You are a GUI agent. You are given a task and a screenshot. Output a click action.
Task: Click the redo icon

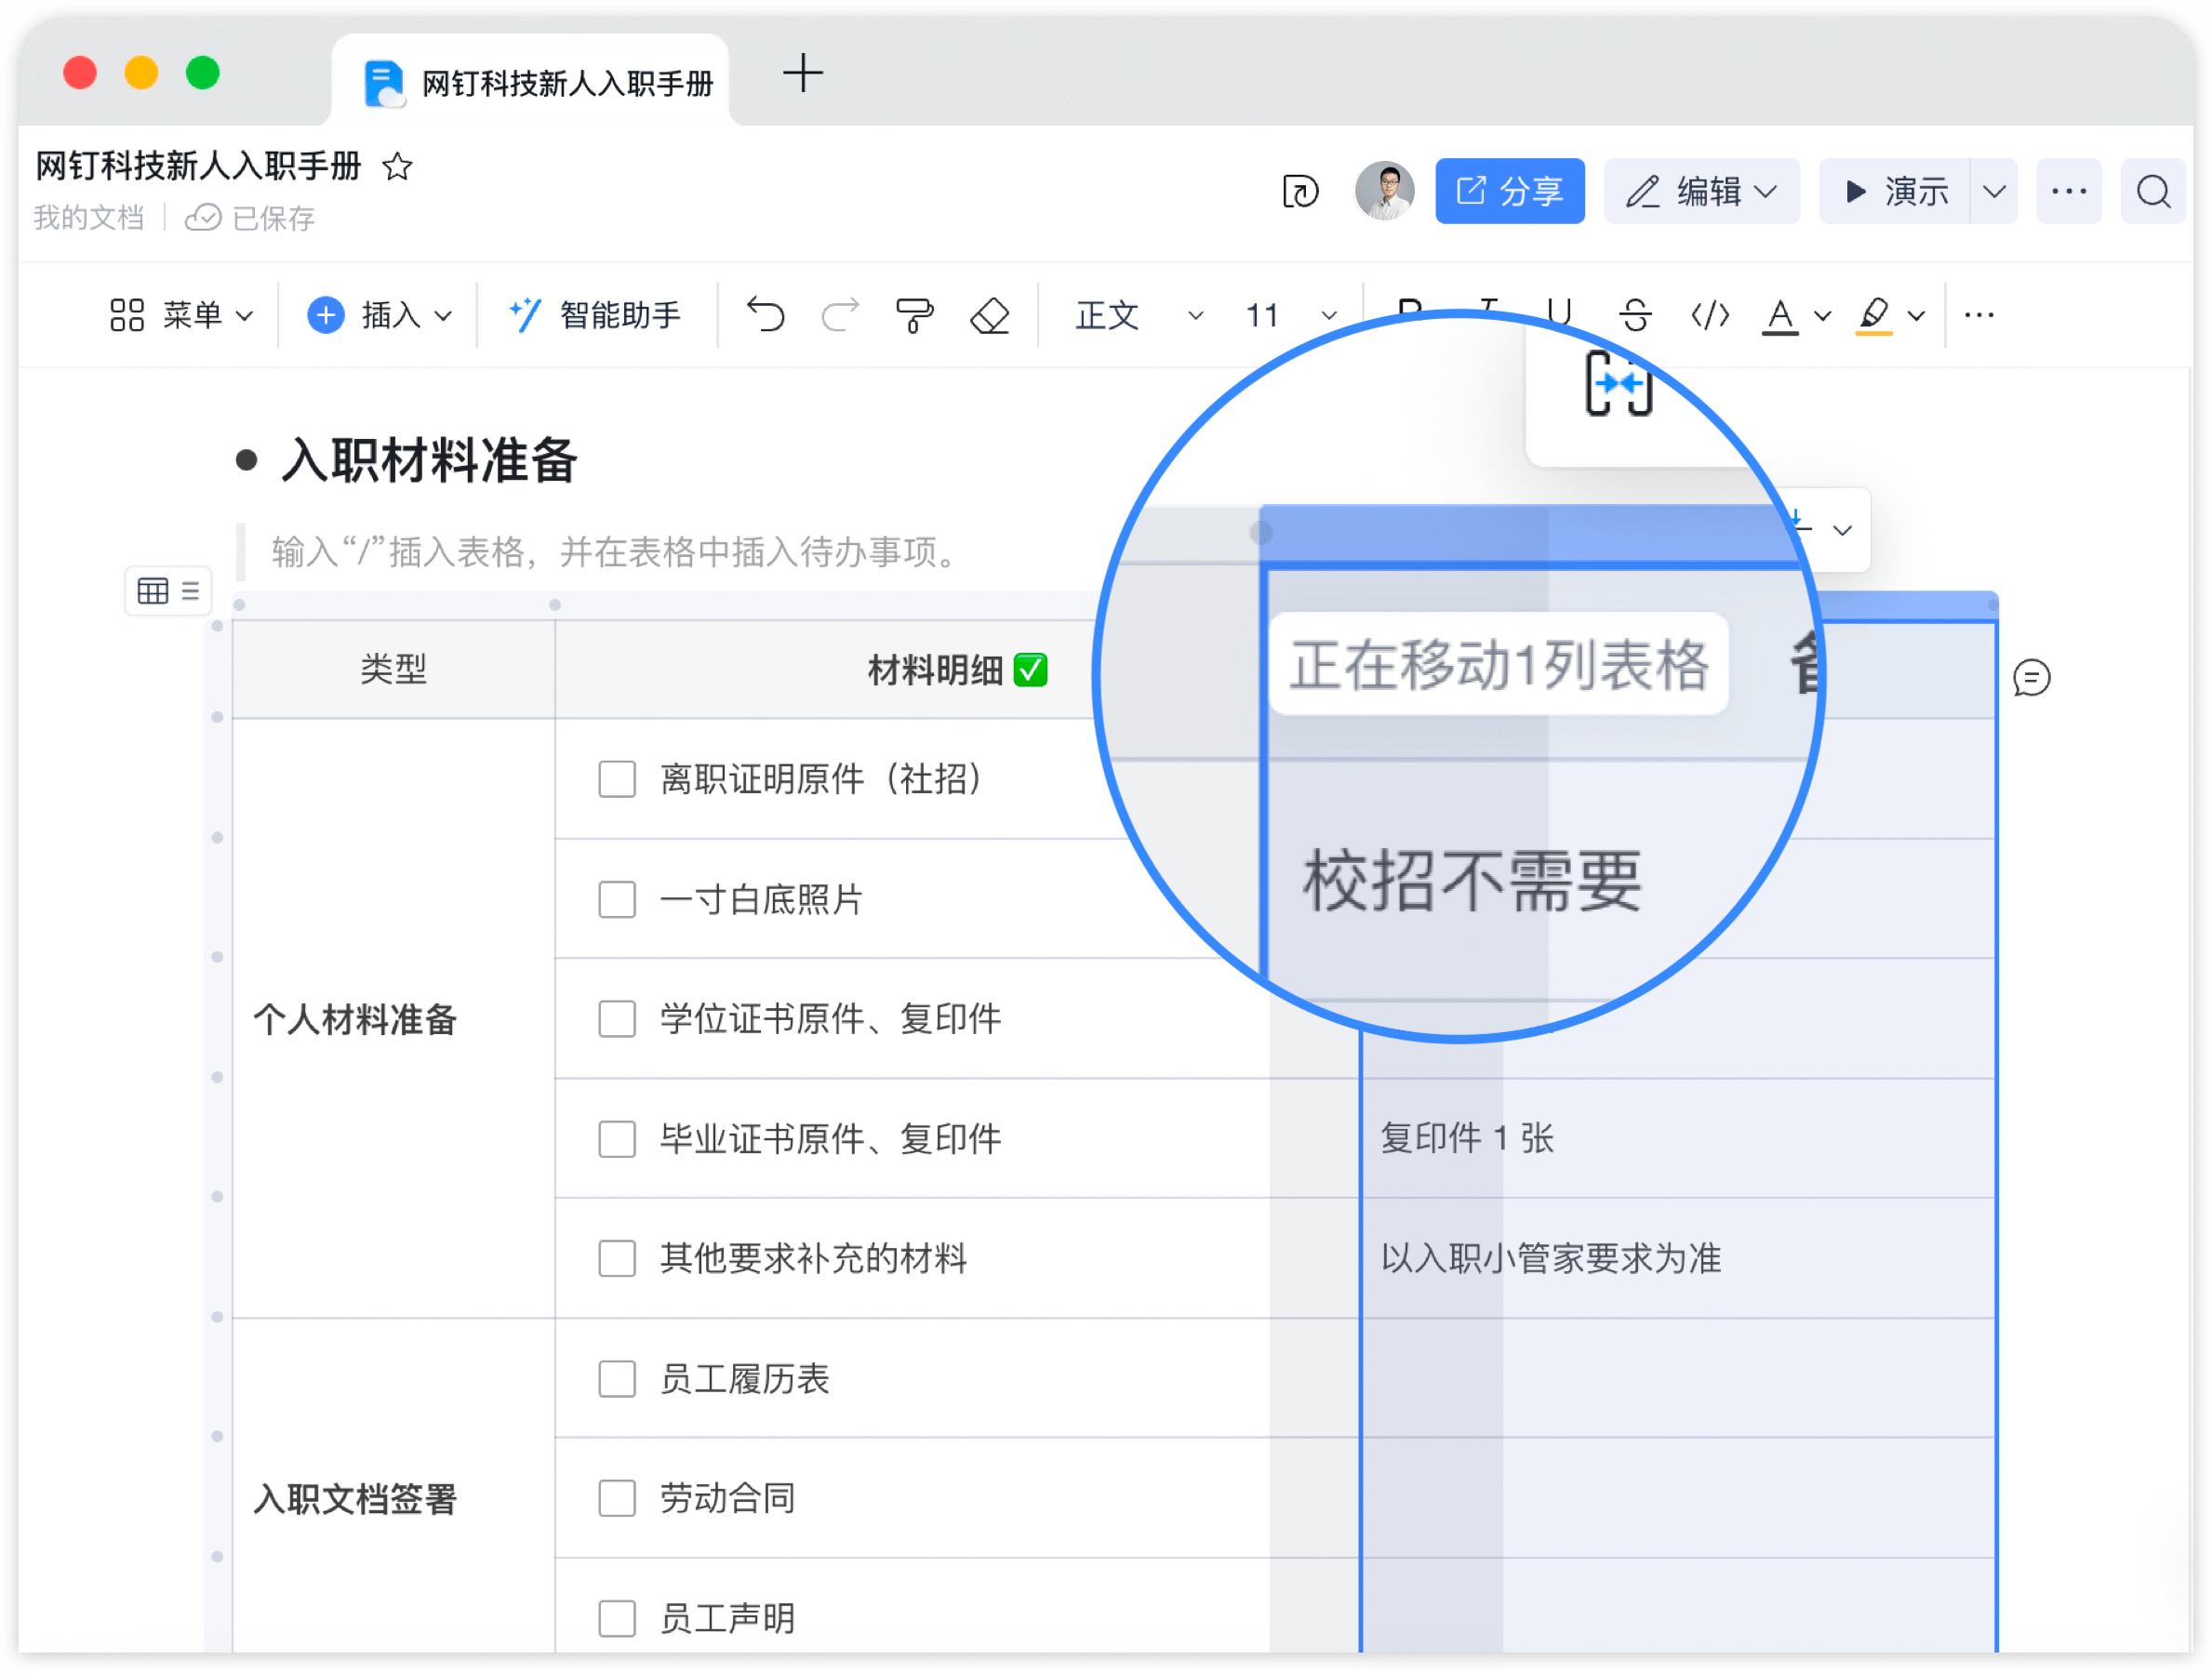coord(839,315)
